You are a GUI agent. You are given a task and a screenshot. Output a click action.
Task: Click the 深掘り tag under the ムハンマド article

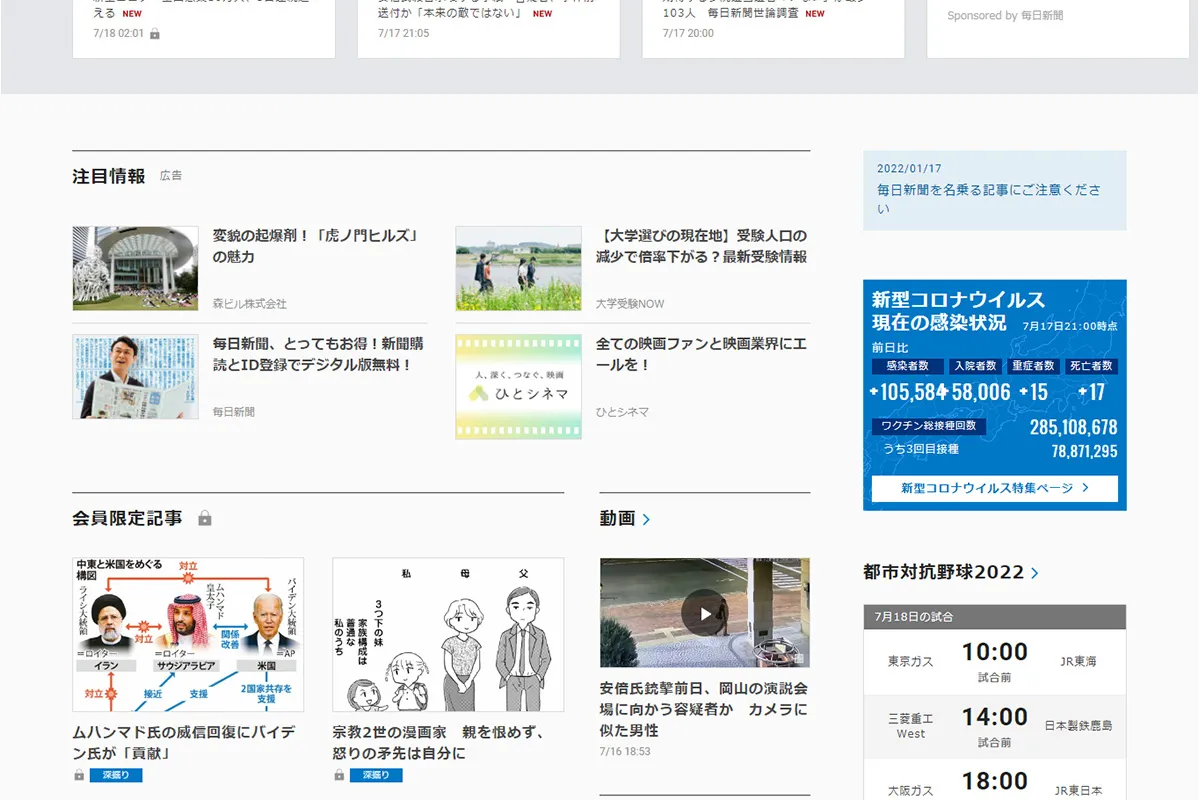click(118, 774)
